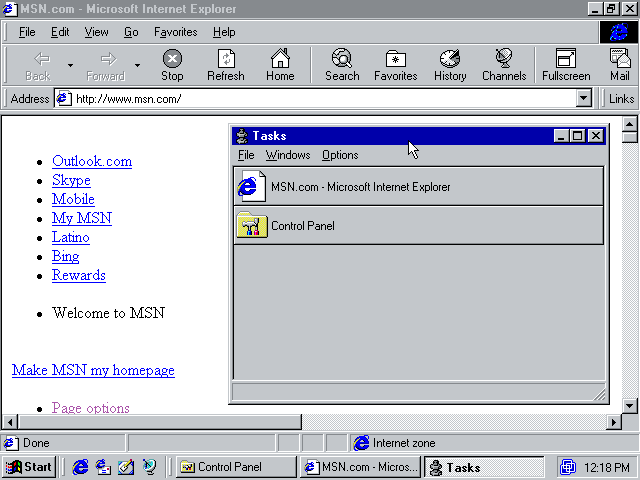Click the Internet zone status icon

tap(361, 443)
